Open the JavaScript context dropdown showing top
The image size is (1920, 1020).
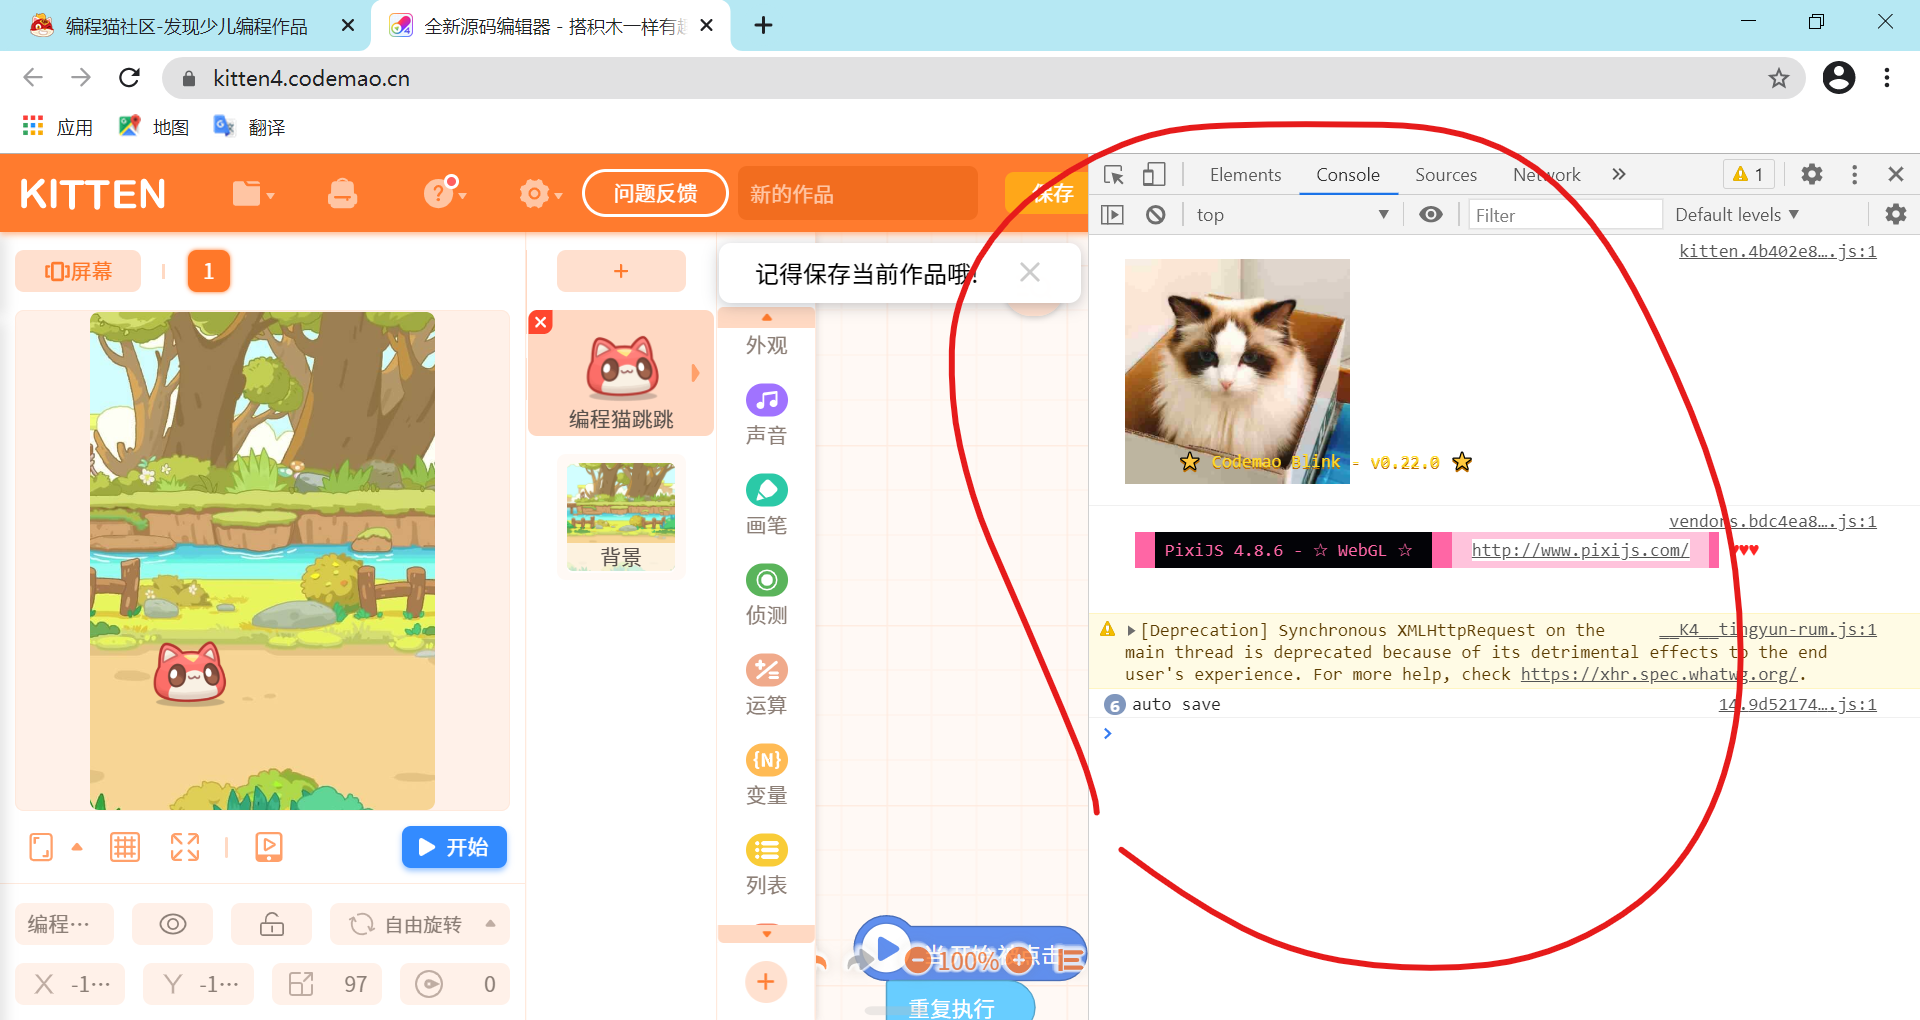click(x=1292, y=215)
